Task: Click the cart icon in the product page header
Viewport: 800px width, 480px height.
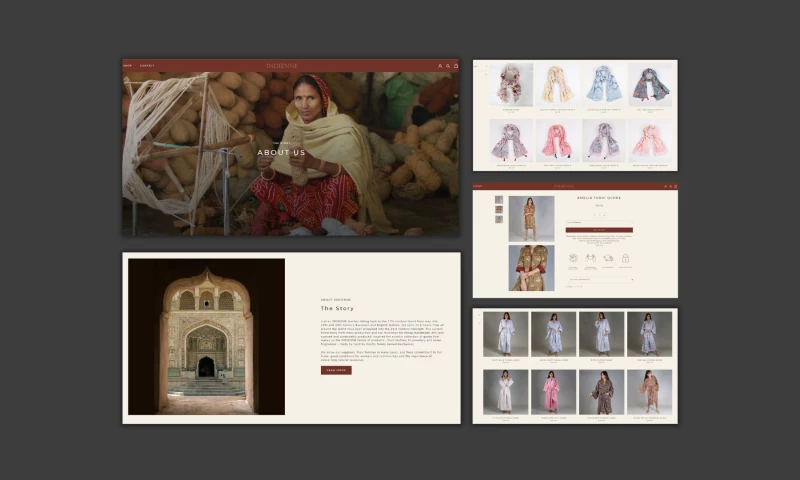Action: pos(675,186)
